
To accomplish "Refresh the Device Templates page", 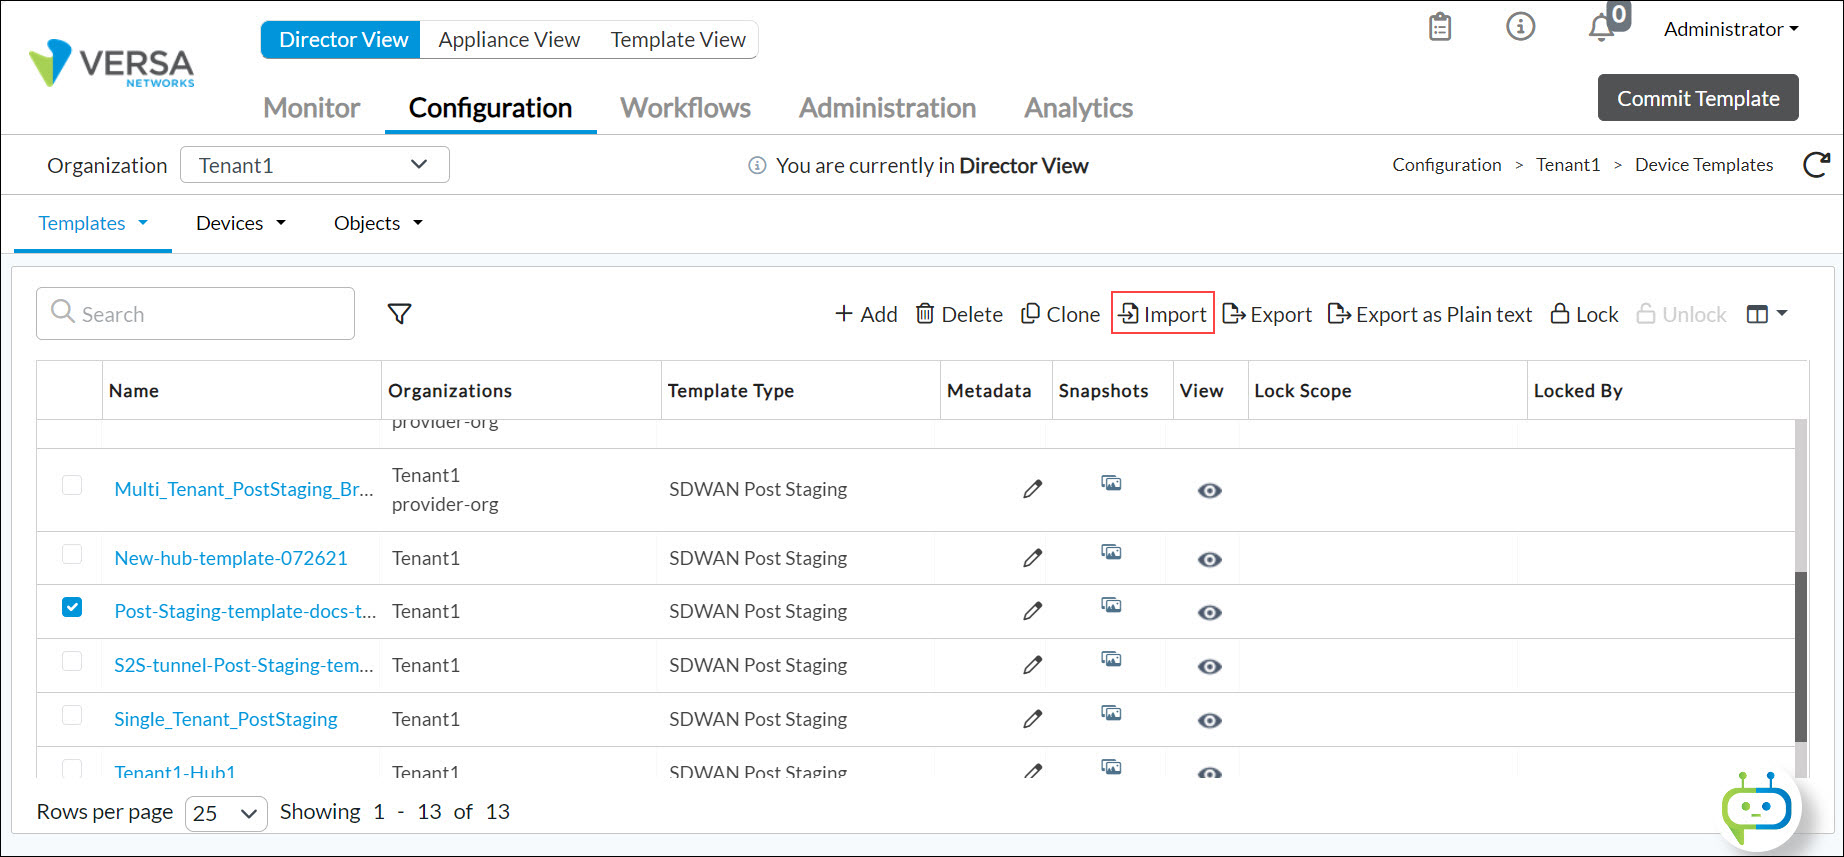I will [1816, 165].
